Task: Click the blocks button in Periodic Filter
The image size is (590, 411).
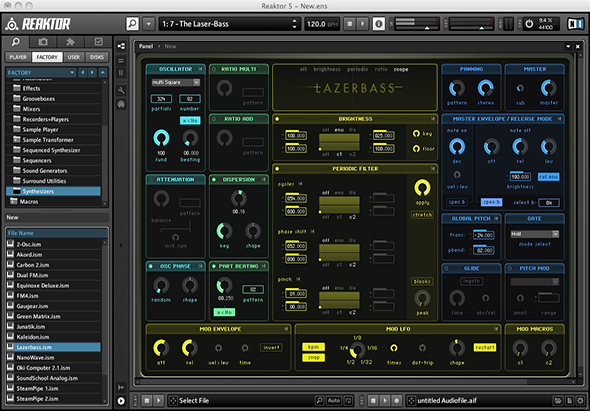Action: [x=422, y=282]
